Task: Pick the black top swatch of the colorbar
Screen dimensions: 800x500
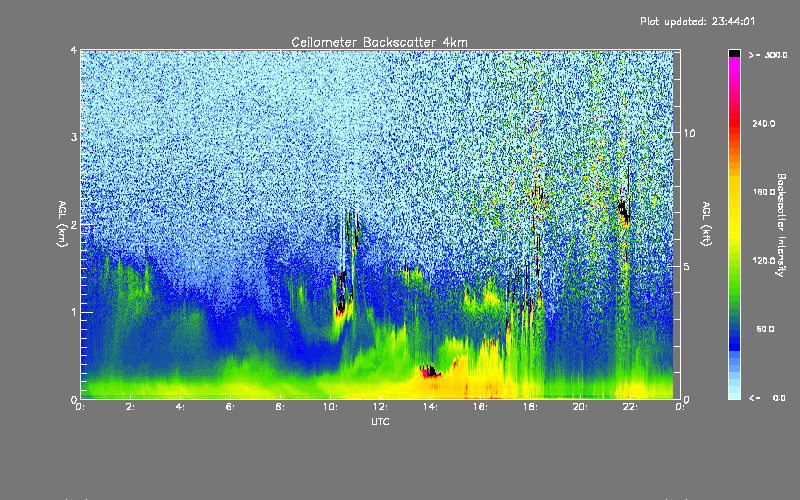Action: tap(734, 53)
